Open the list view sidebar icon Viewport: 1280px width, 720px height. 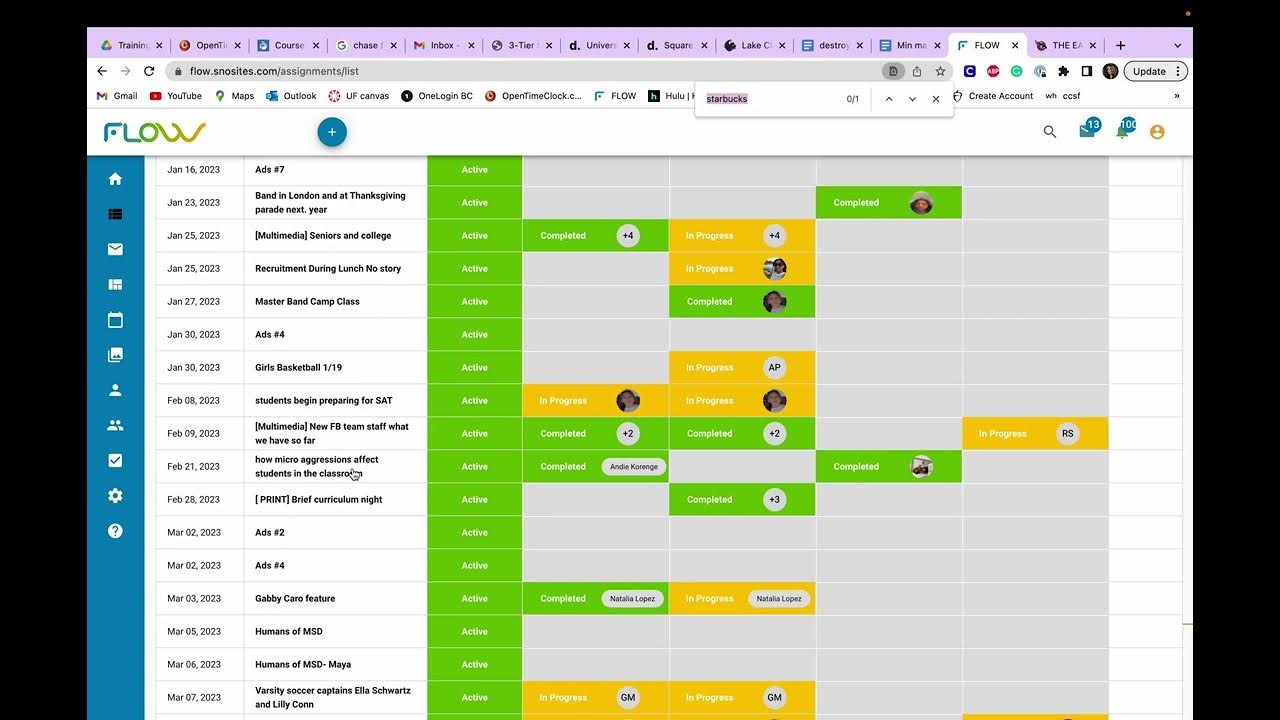coord(115,214)
